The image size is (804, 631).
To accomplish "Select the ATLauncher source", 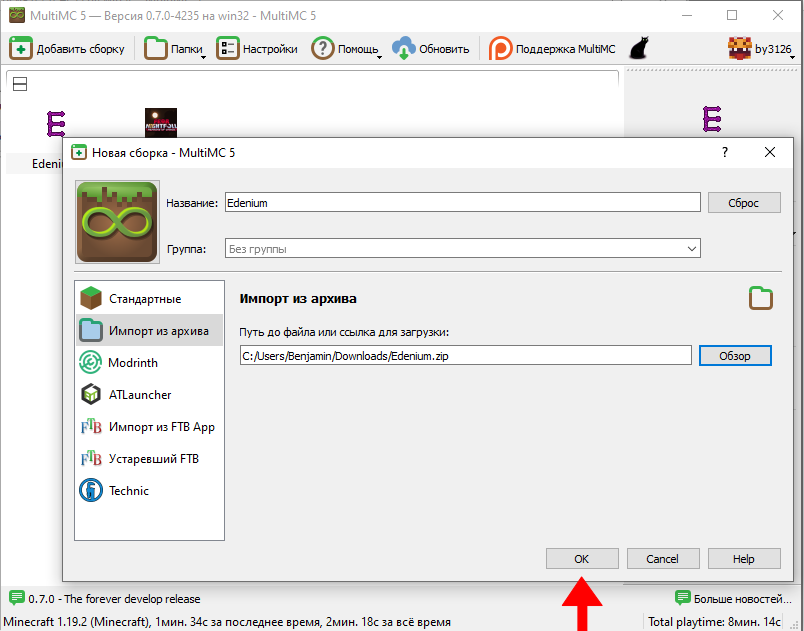I will [x=149, y=395].
